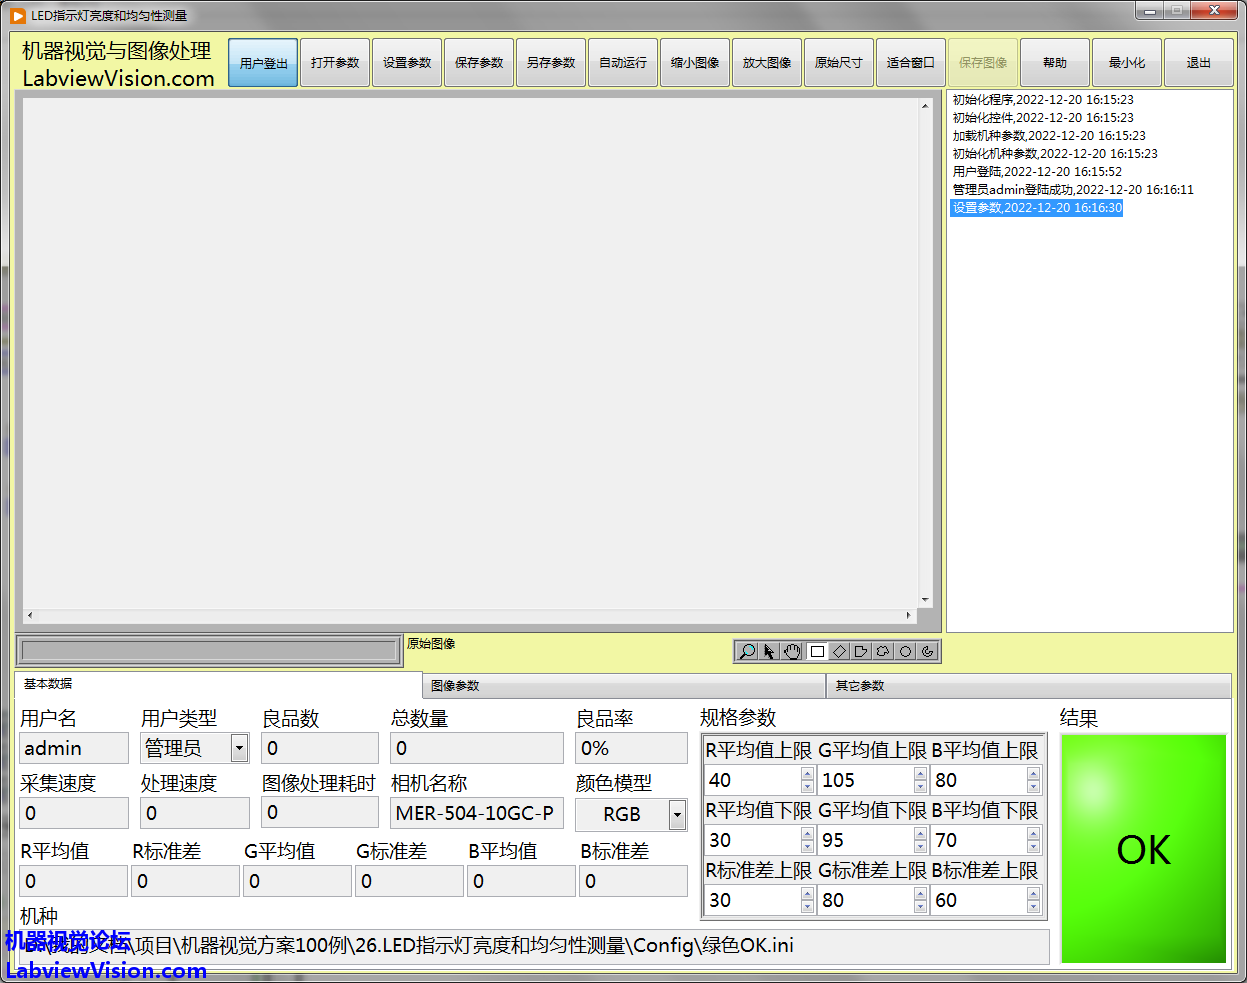The image size is (1247, 983).
Task: Expand the 颜色模型 RGB dropdown
Action: [677, 815]
